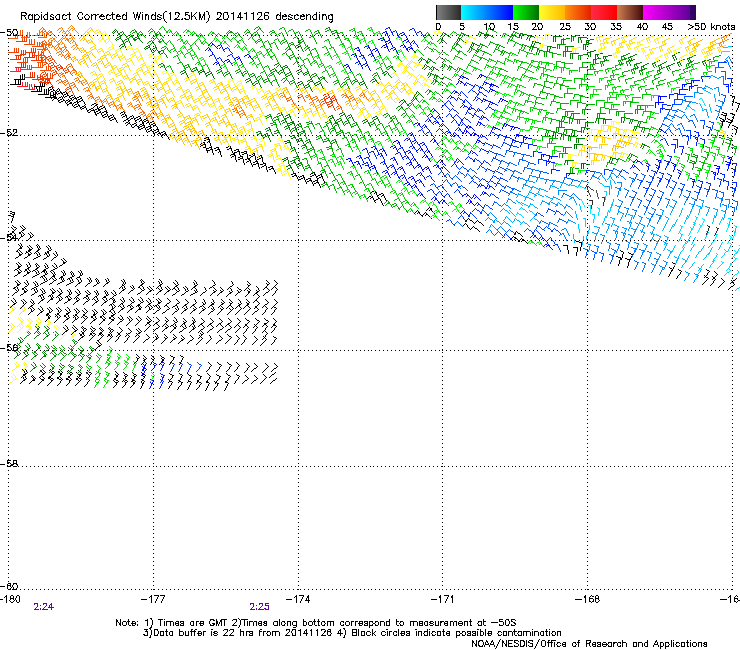Image resolution: width=740 pixels, height=650 pixels.
Task: Click the legend label '25'
Action: click(565, 27)
